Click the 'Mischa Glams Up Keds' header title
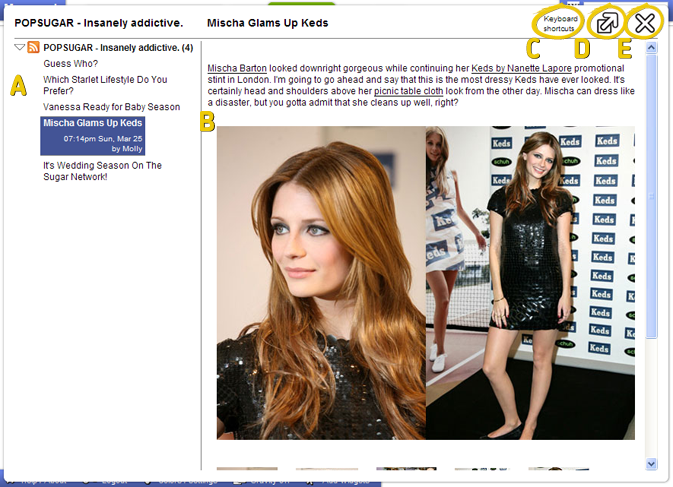Screen dimensions: 673x487 coord(267,23)
